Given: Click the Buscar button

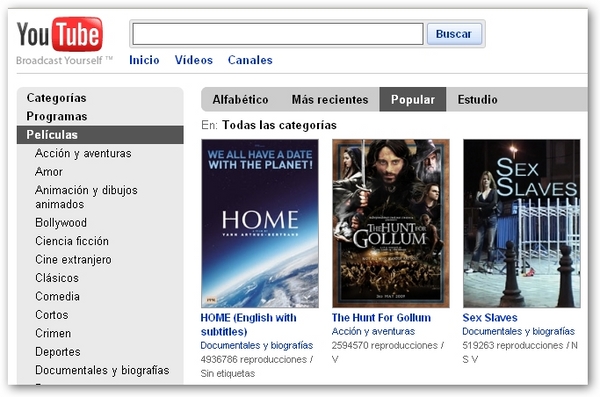Looking at the screenshot, I should (x=454, y=34).
